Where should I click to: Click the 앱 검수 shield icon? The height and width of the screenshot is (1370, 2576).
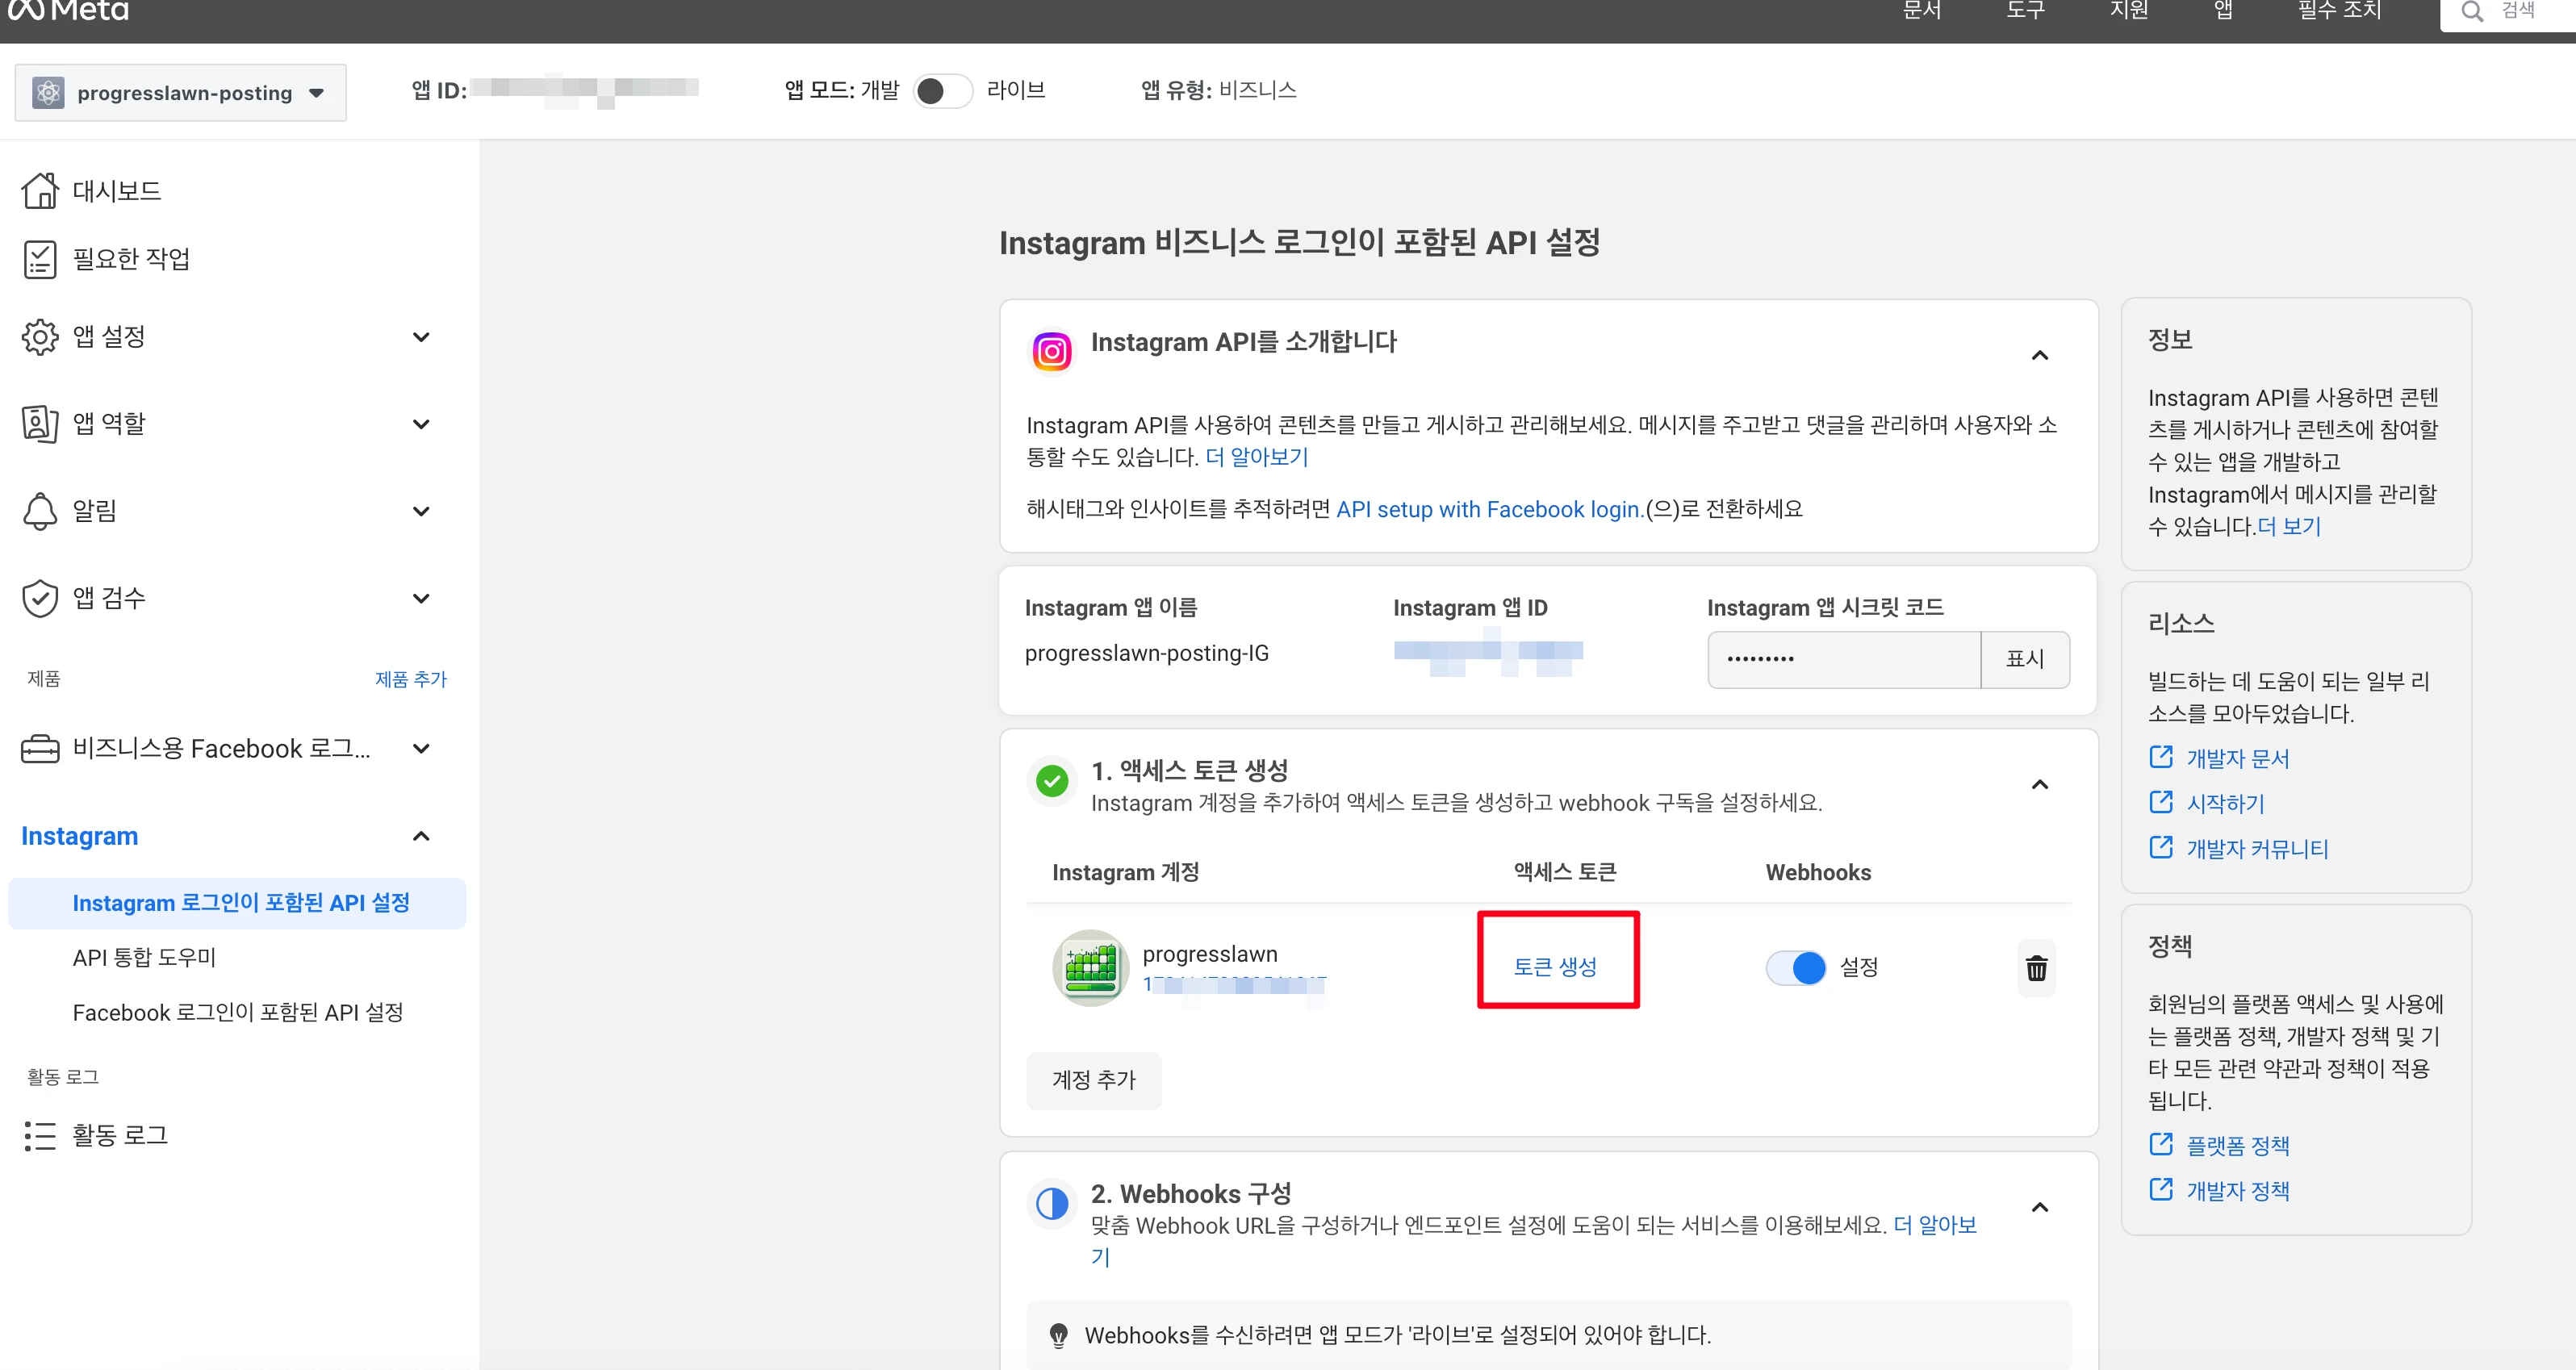pyautogui.click(x=40, y=598)
